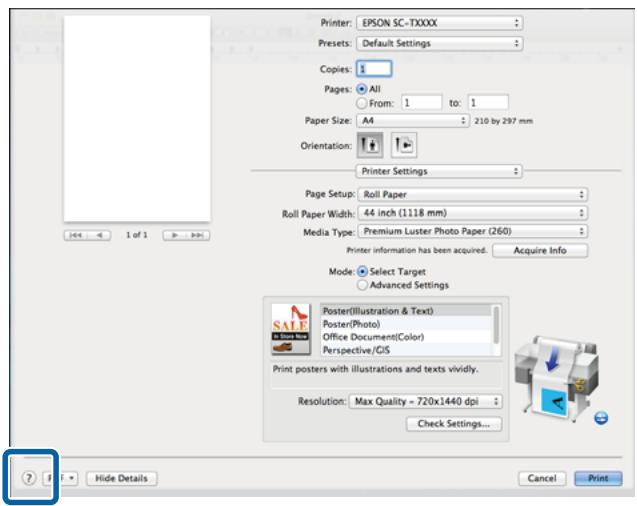Select portrait orientation icon
The image size is (637, 506).
[370, 145]
